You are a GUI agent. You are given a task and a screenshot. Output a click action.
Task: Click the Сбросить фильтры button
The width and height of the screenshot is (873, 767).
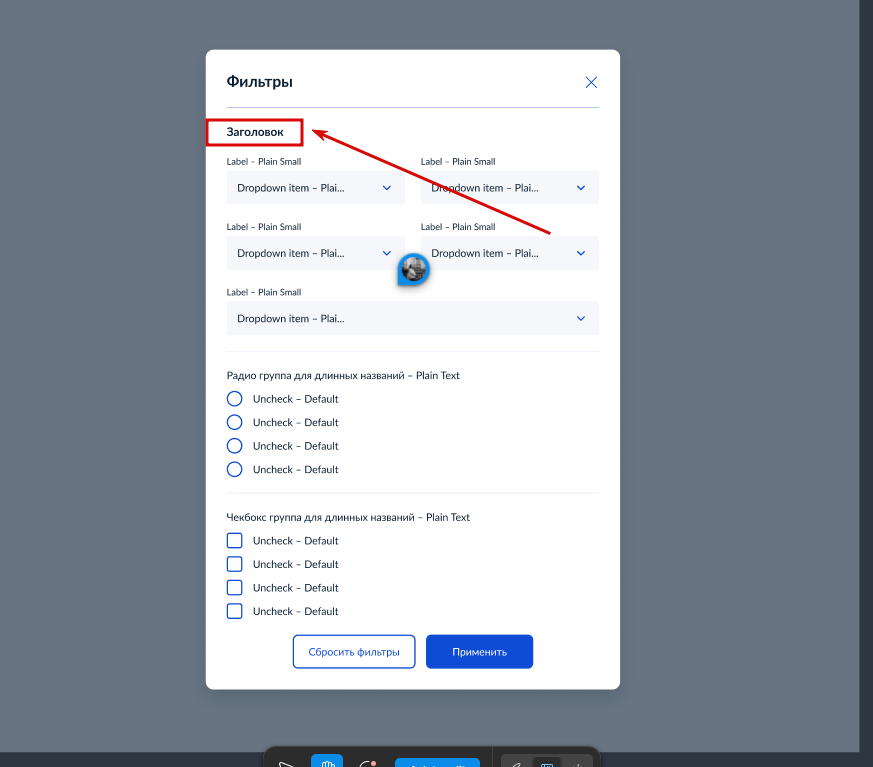[354, 652]
